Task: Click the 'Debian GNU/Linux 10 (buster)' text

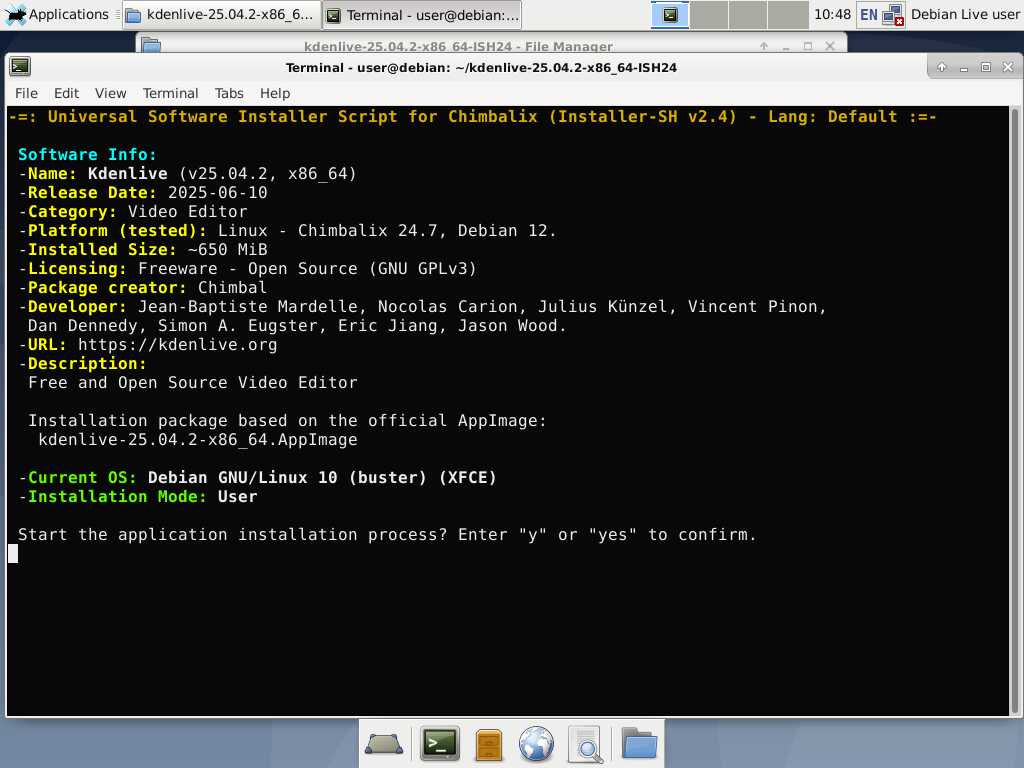Action: [x=287, y=477]
